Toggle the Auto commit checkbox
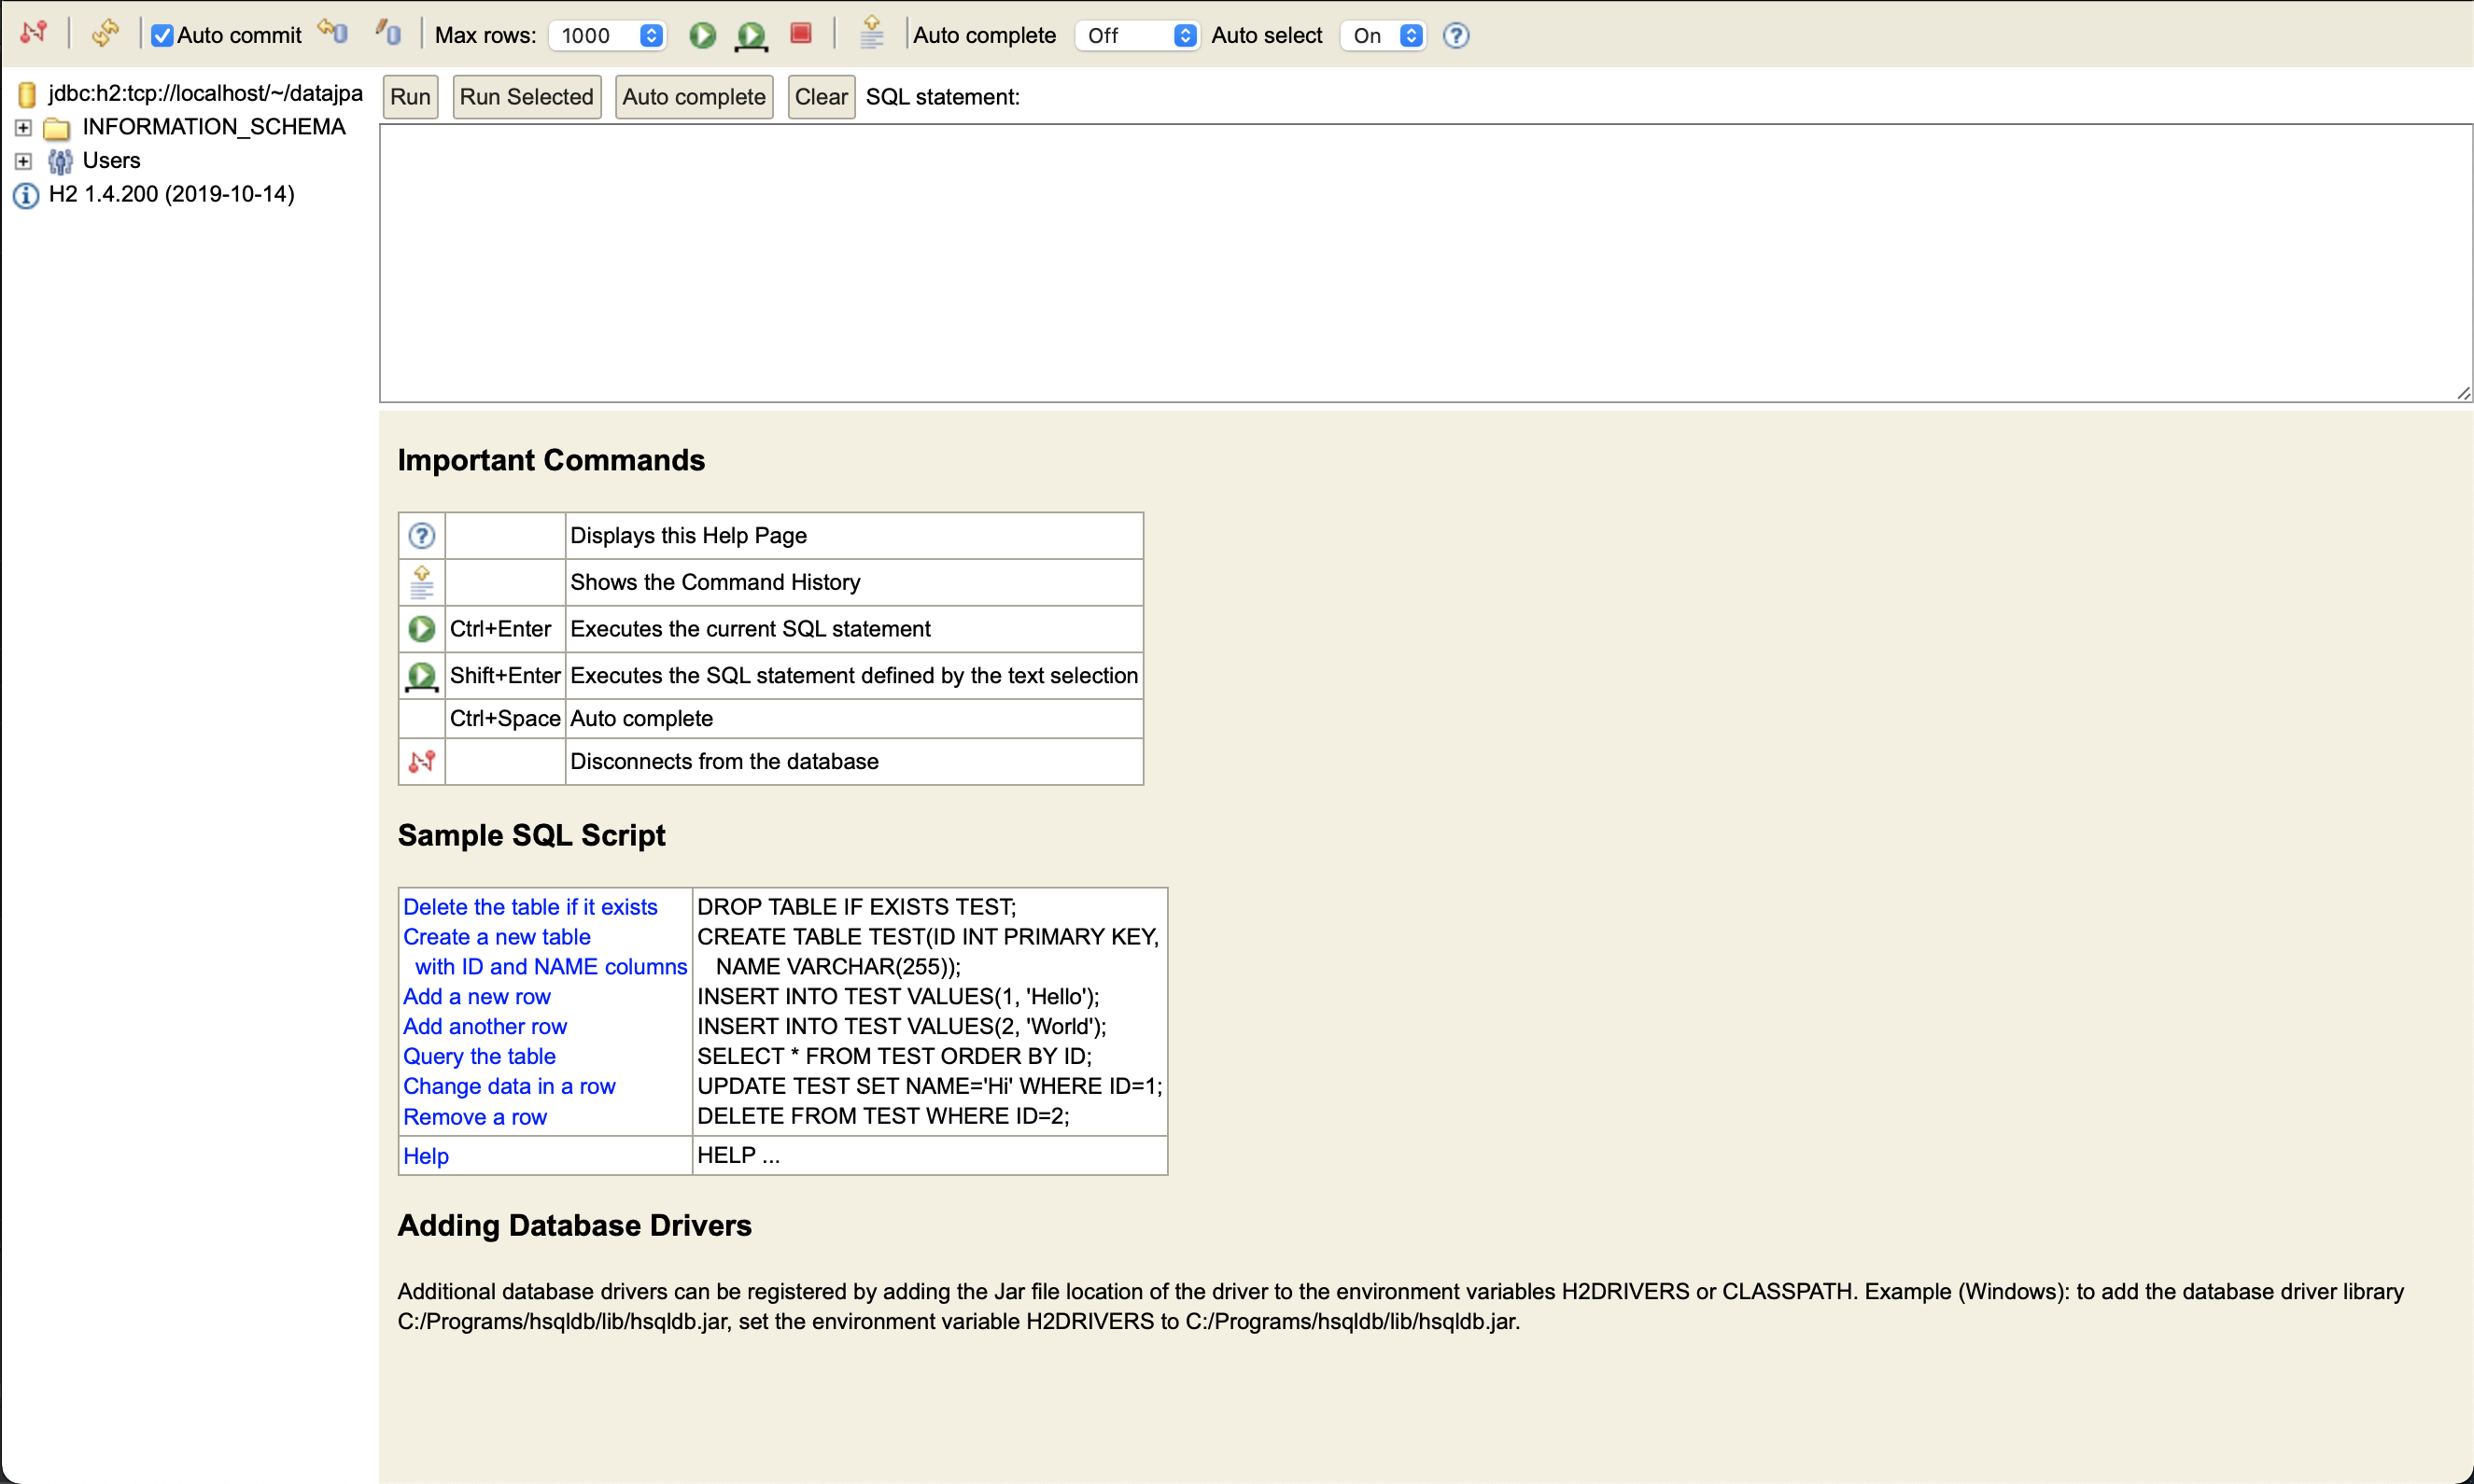The height and width of the screenshot is (1484, 2474). [162, 35]
